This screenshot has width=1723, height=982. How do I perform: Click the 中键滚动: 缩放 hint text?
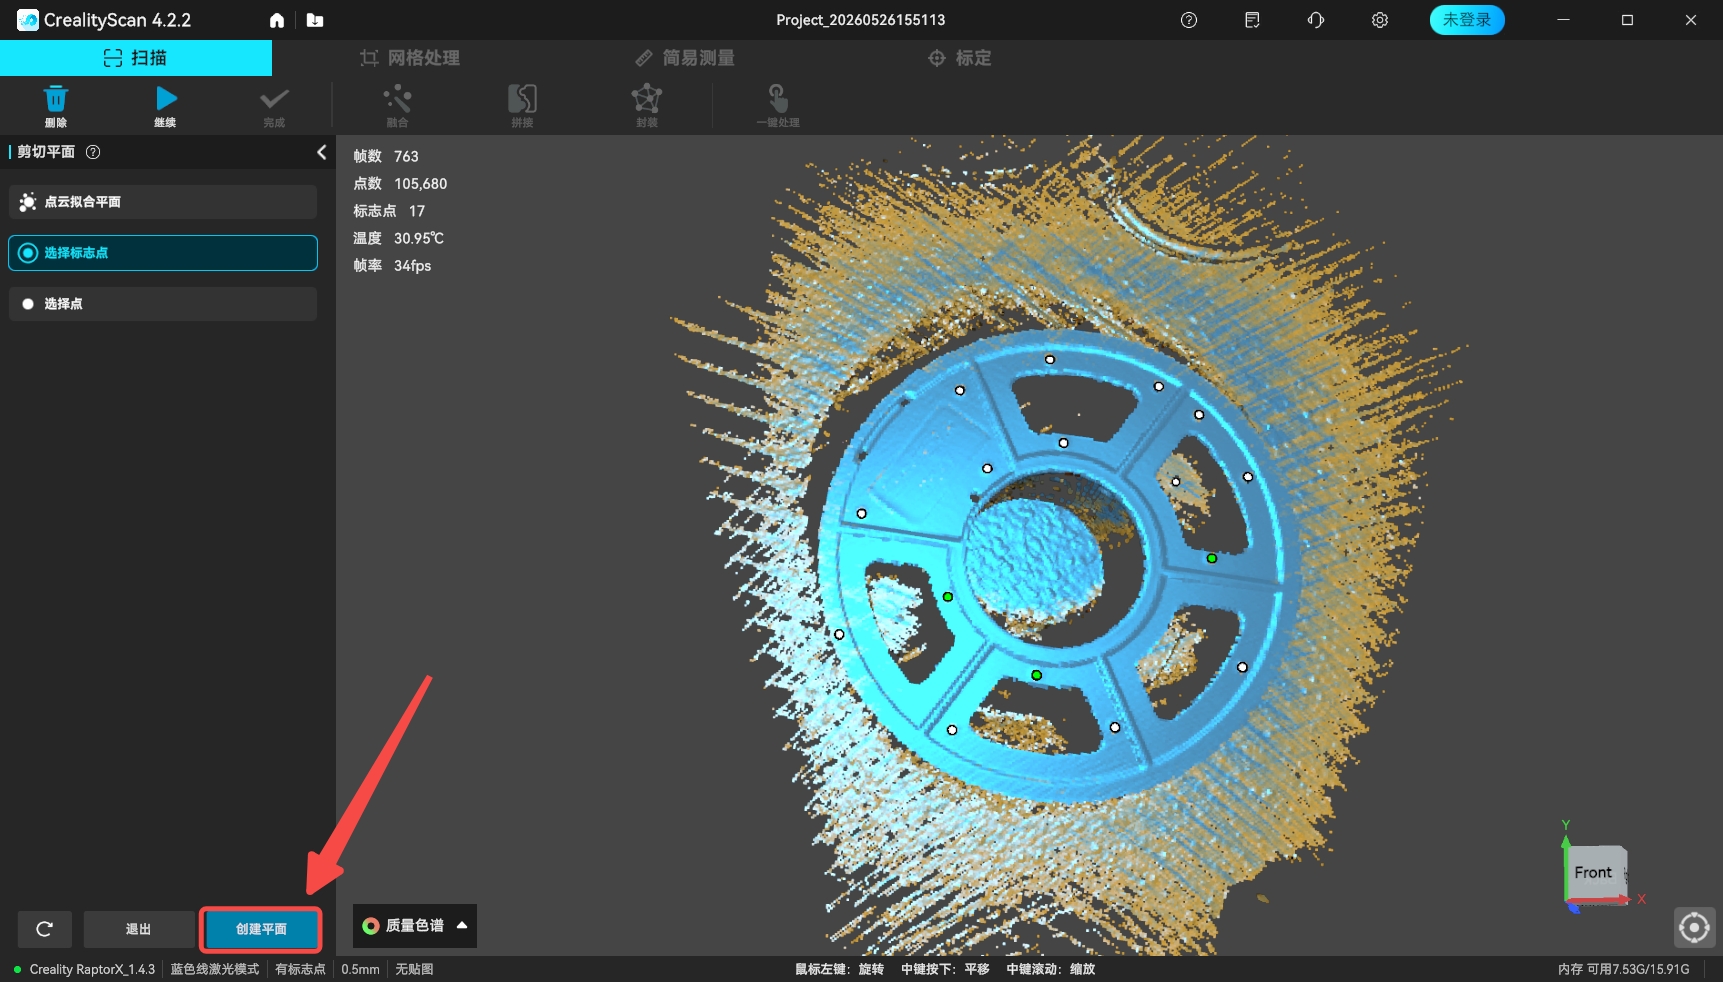(1051, 969)
